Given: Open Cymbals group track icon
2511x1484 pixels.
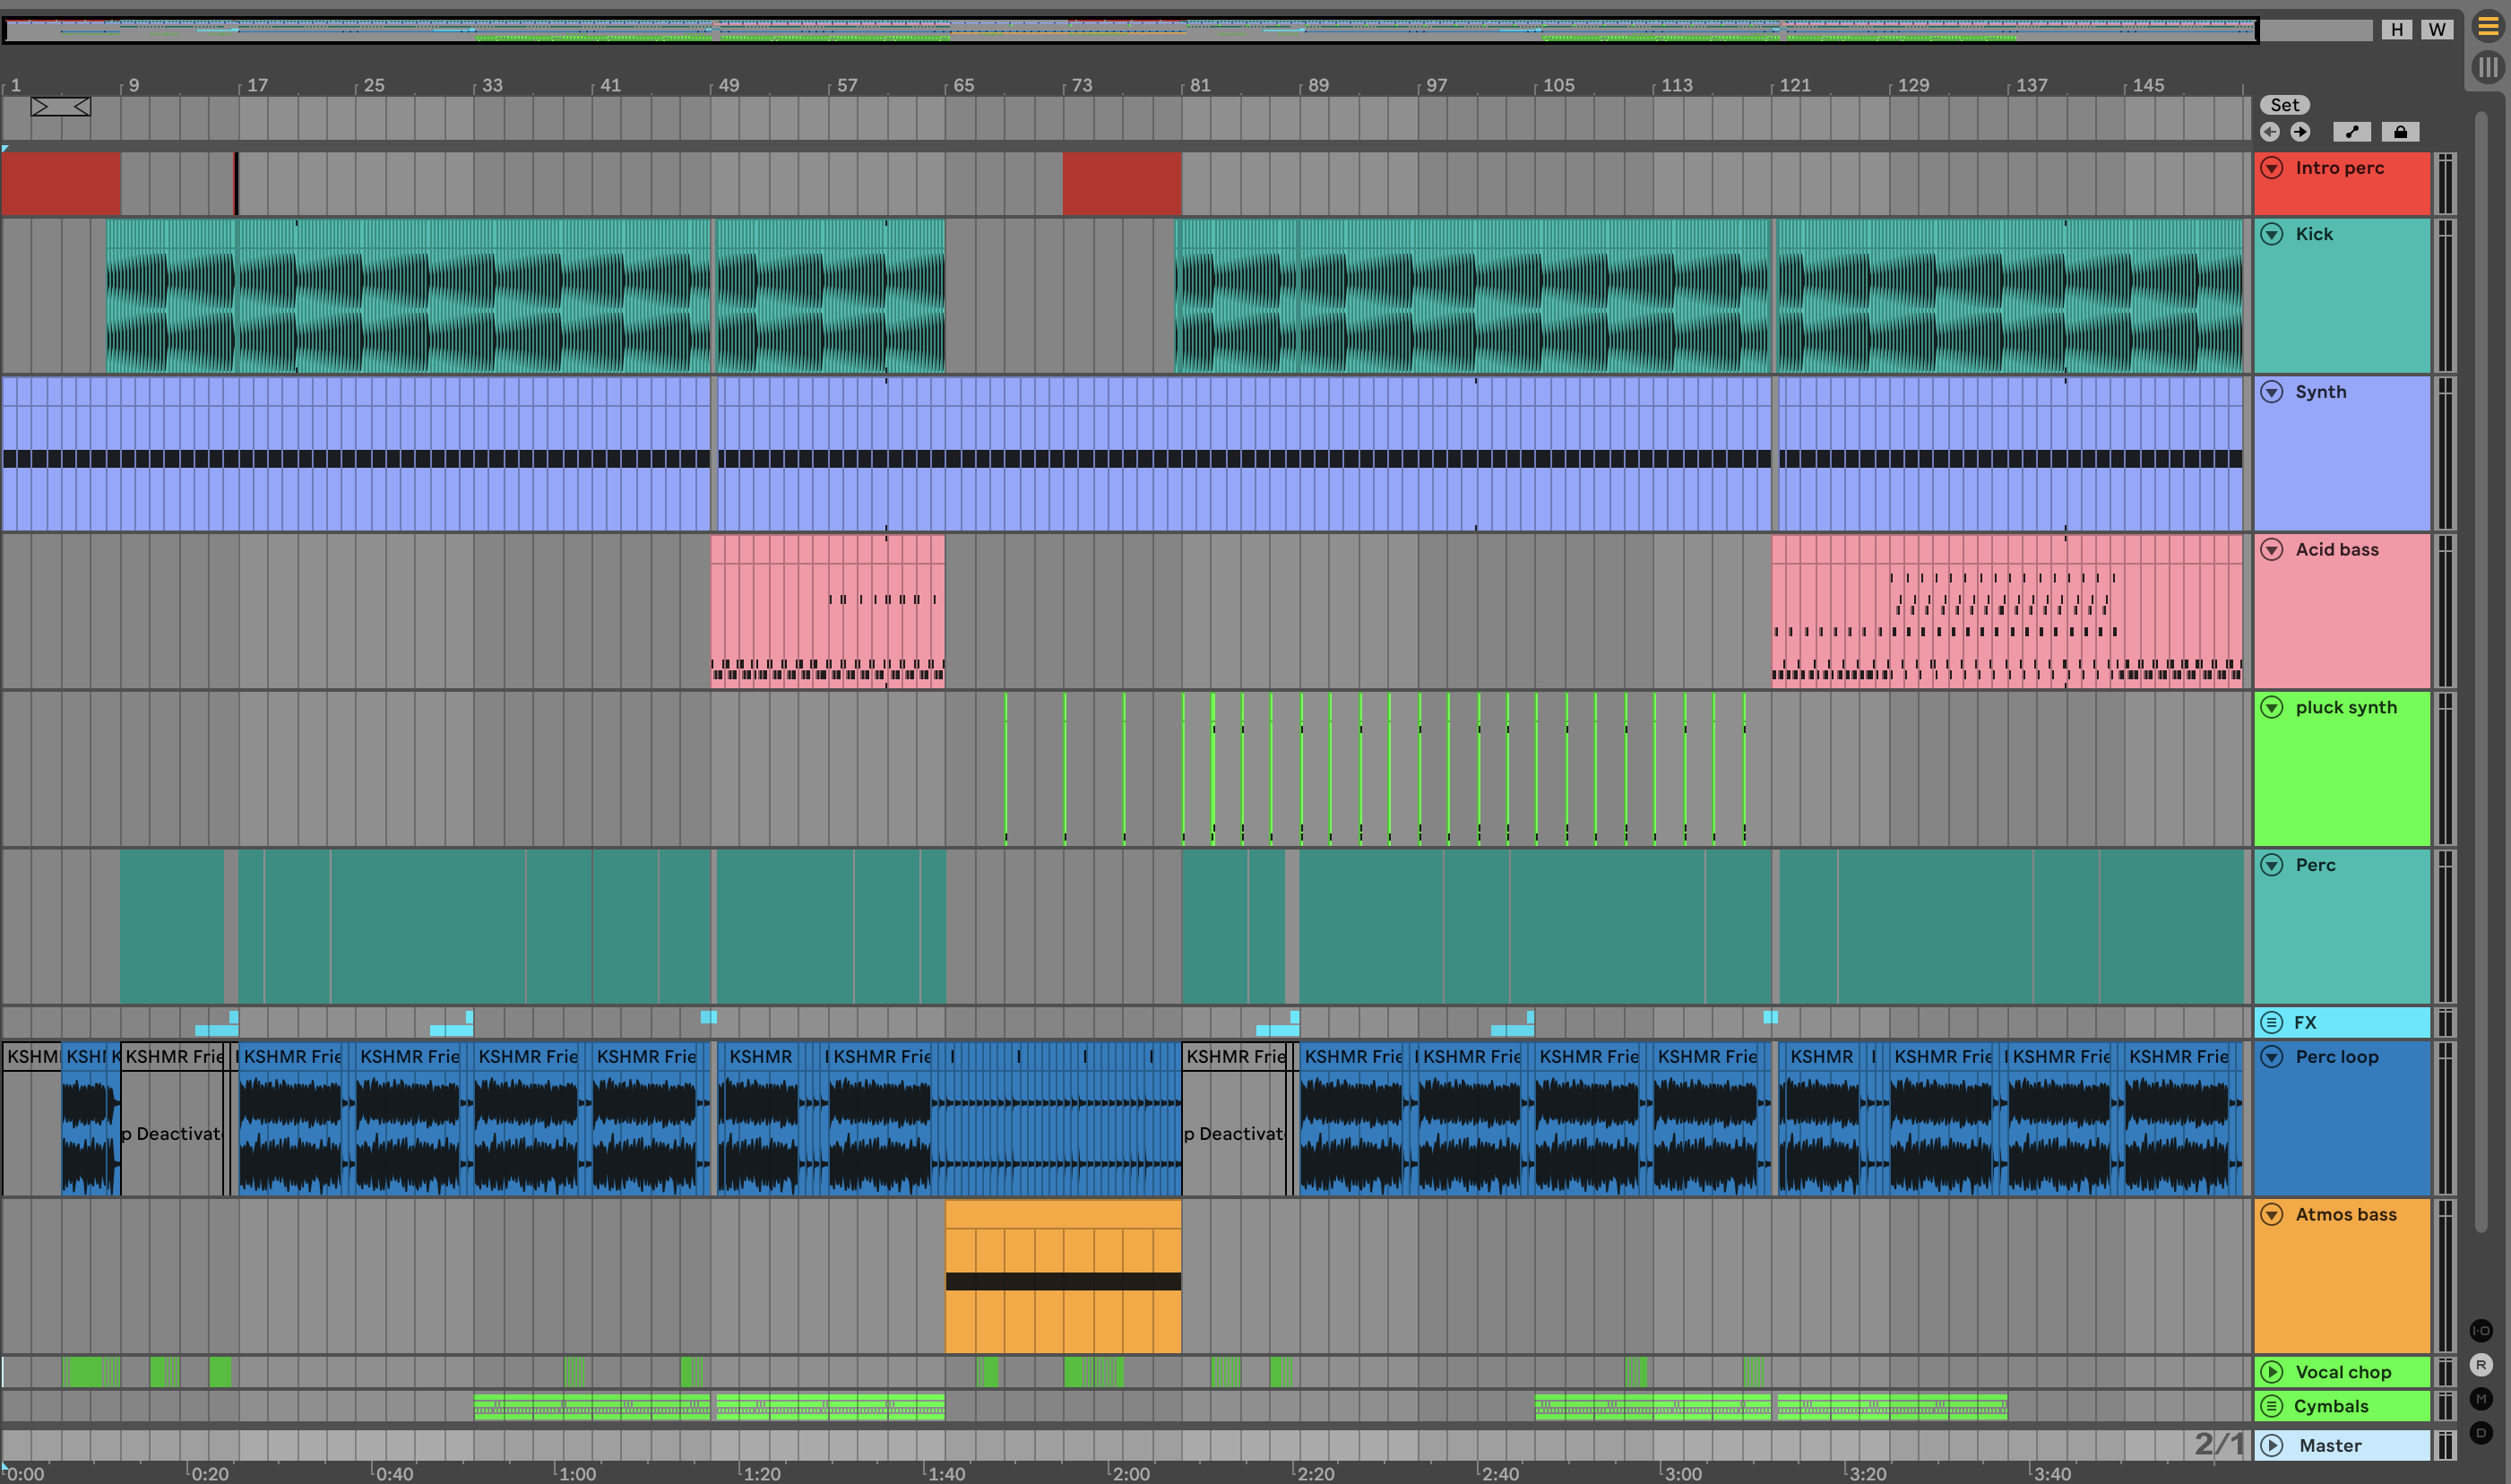Looking at the screenshot, I should pyautogui.click(x=2272, y=1406).
